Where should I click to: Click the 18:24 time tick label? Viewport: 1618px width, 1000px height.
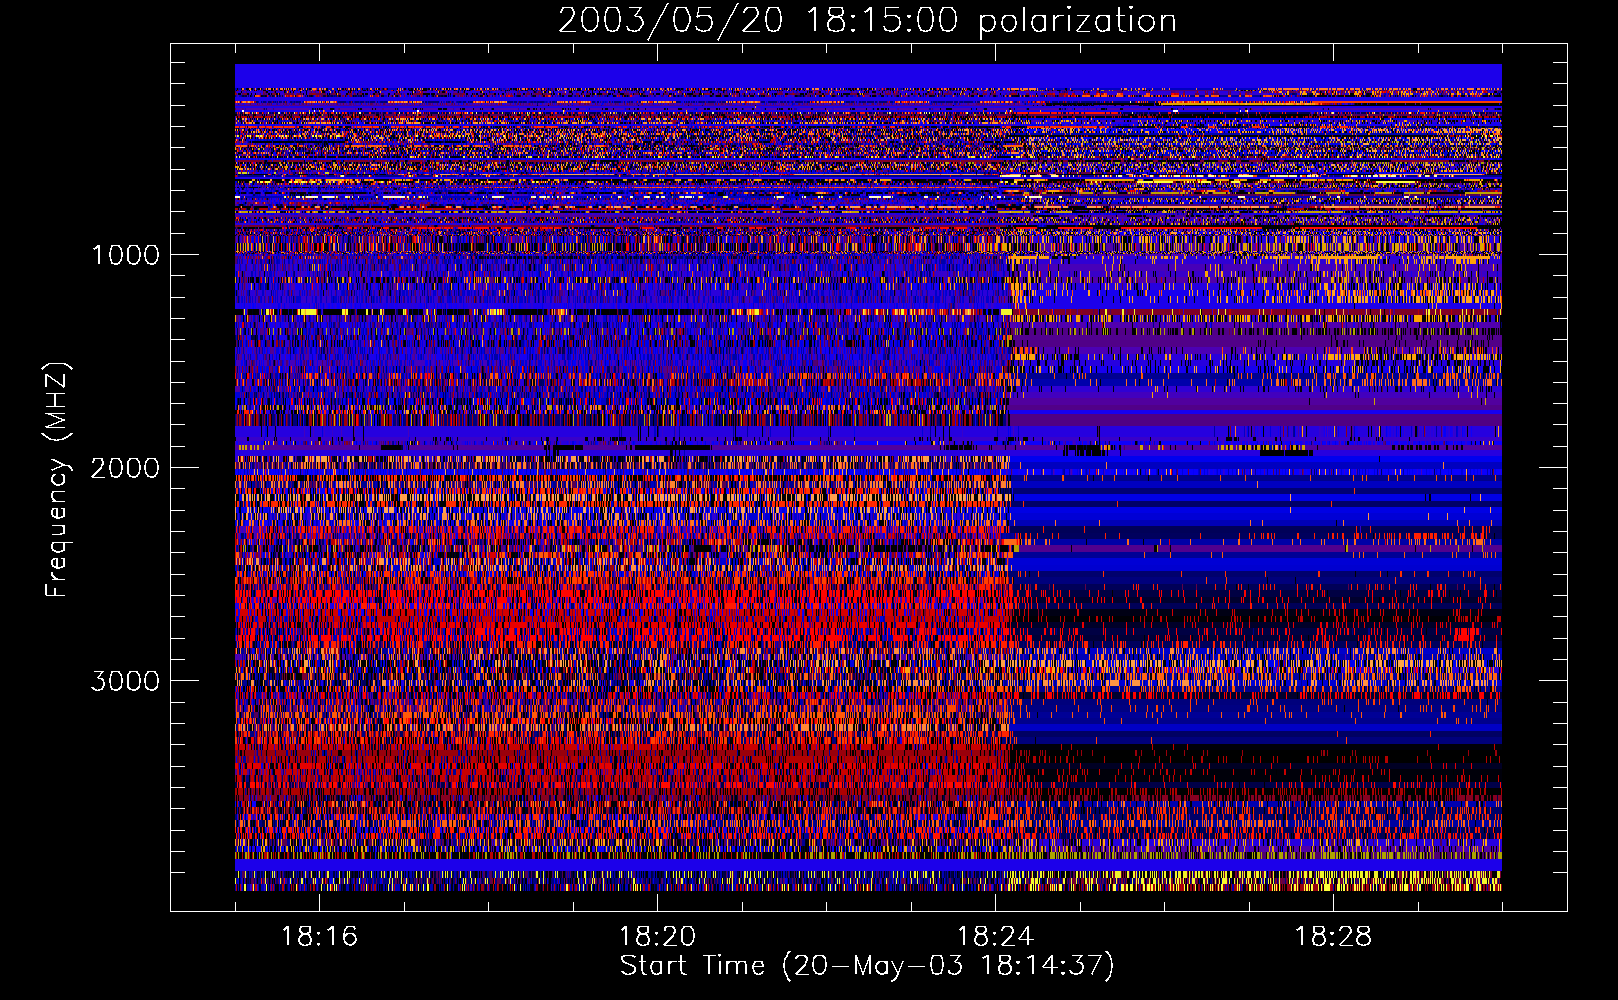995,937
